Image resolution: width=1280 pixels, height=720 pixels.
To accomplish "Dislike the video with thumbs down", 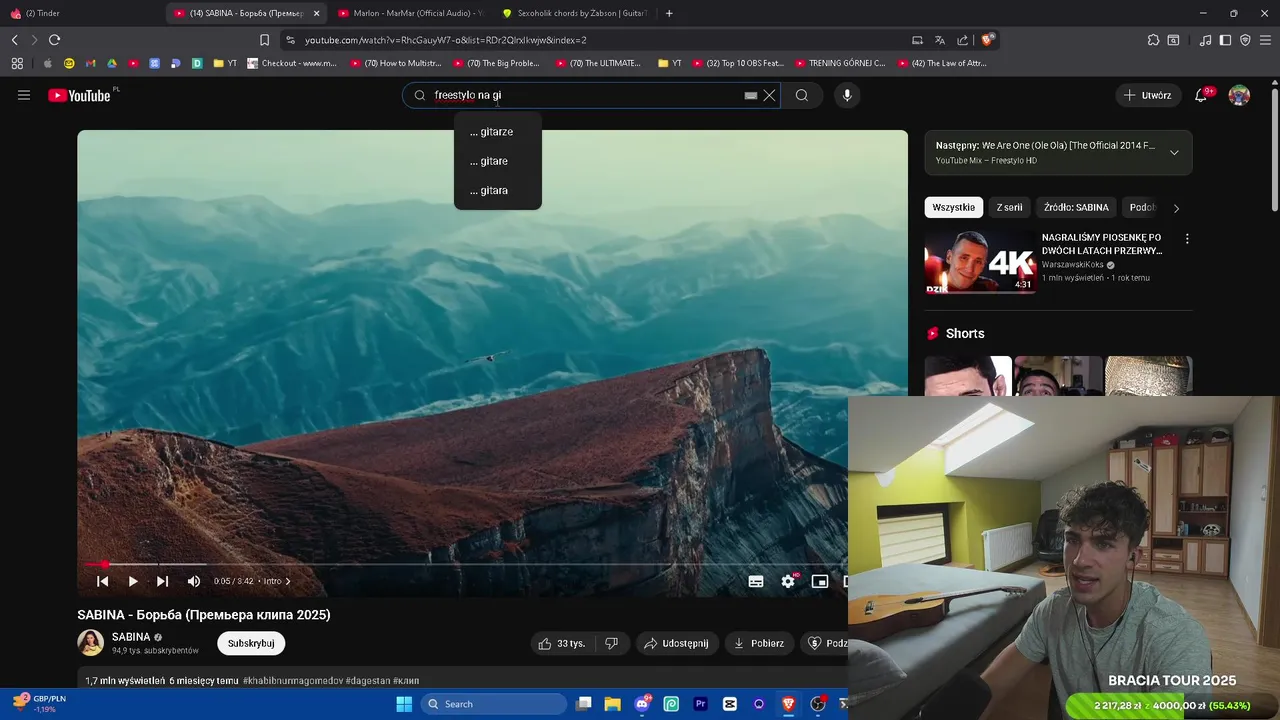I will [612, 643].
